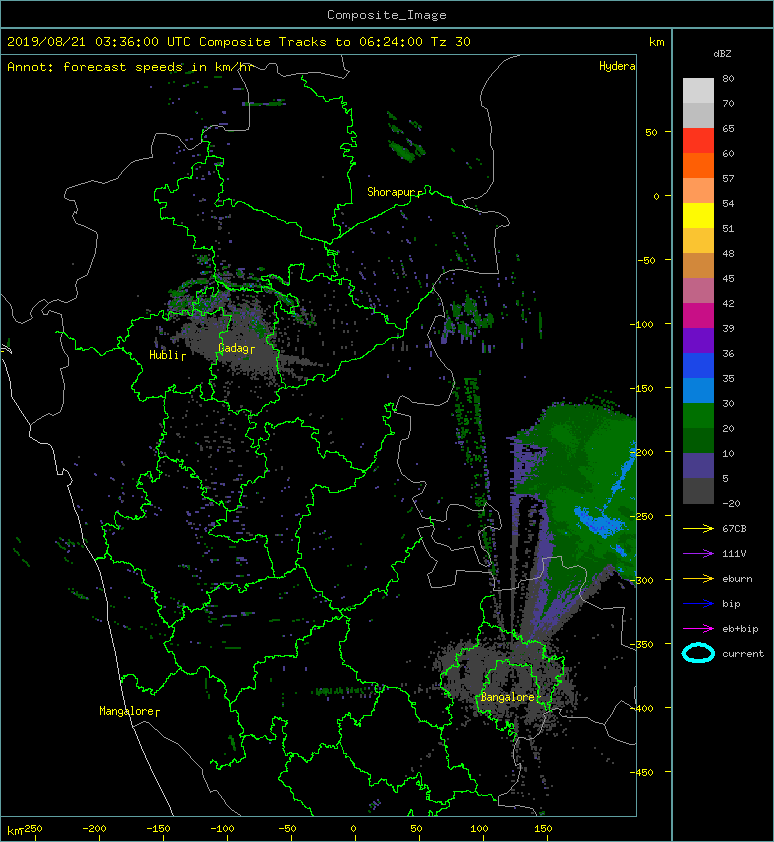The image size is (774, 842).
Task: Click the 67CB legend label text
Action: (x=734, y=528)
